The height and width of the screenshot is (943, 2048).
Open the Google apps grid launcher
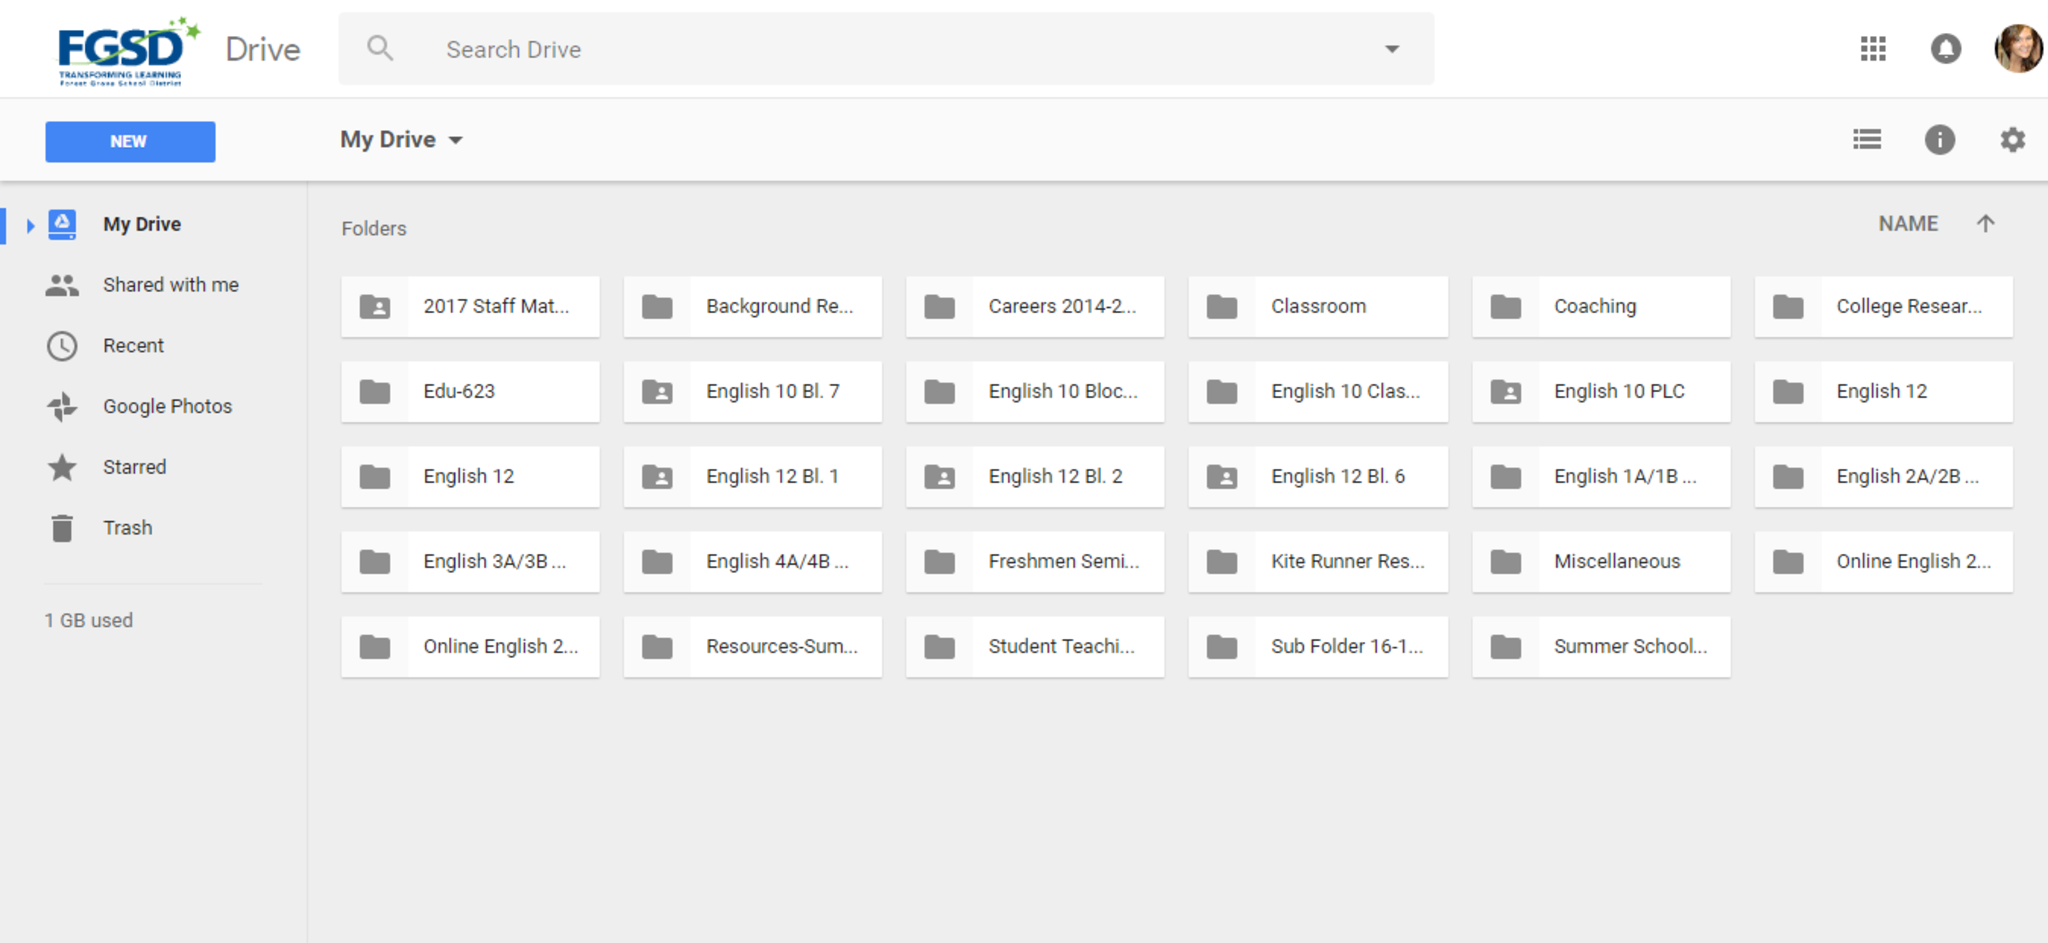[x=1873, y=49]
